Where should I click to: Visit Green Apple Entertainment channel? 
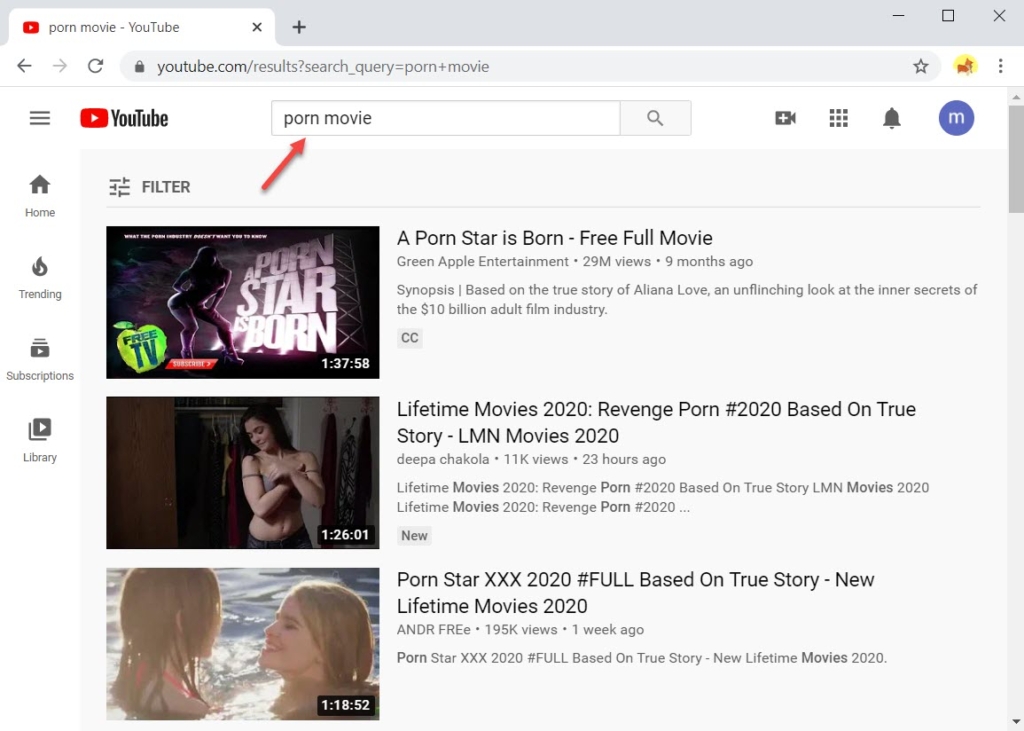[x=483, y=261]
